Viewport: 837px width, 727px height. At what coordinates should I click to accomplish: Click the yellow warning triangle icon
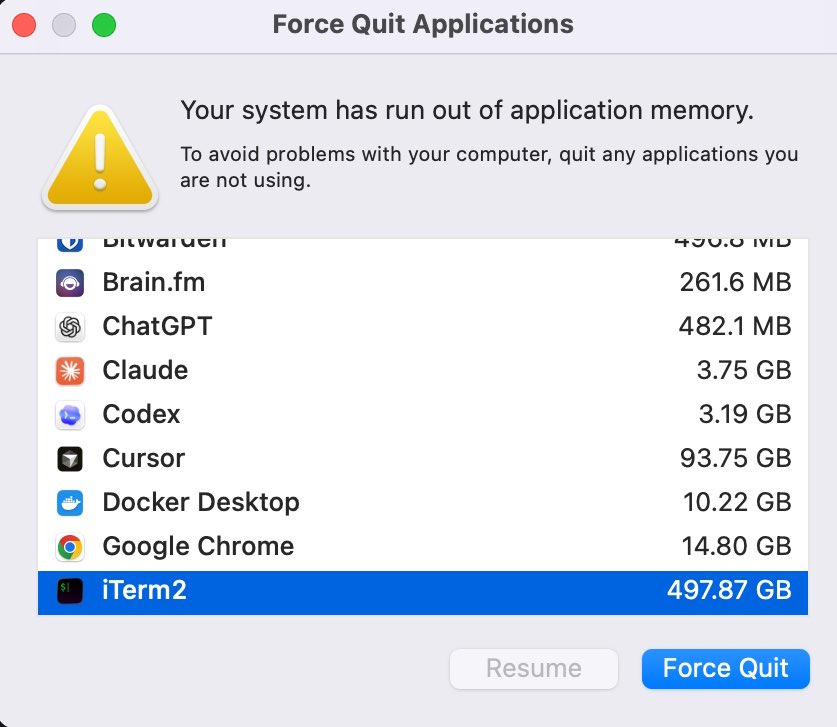click(x=100, y=156)
